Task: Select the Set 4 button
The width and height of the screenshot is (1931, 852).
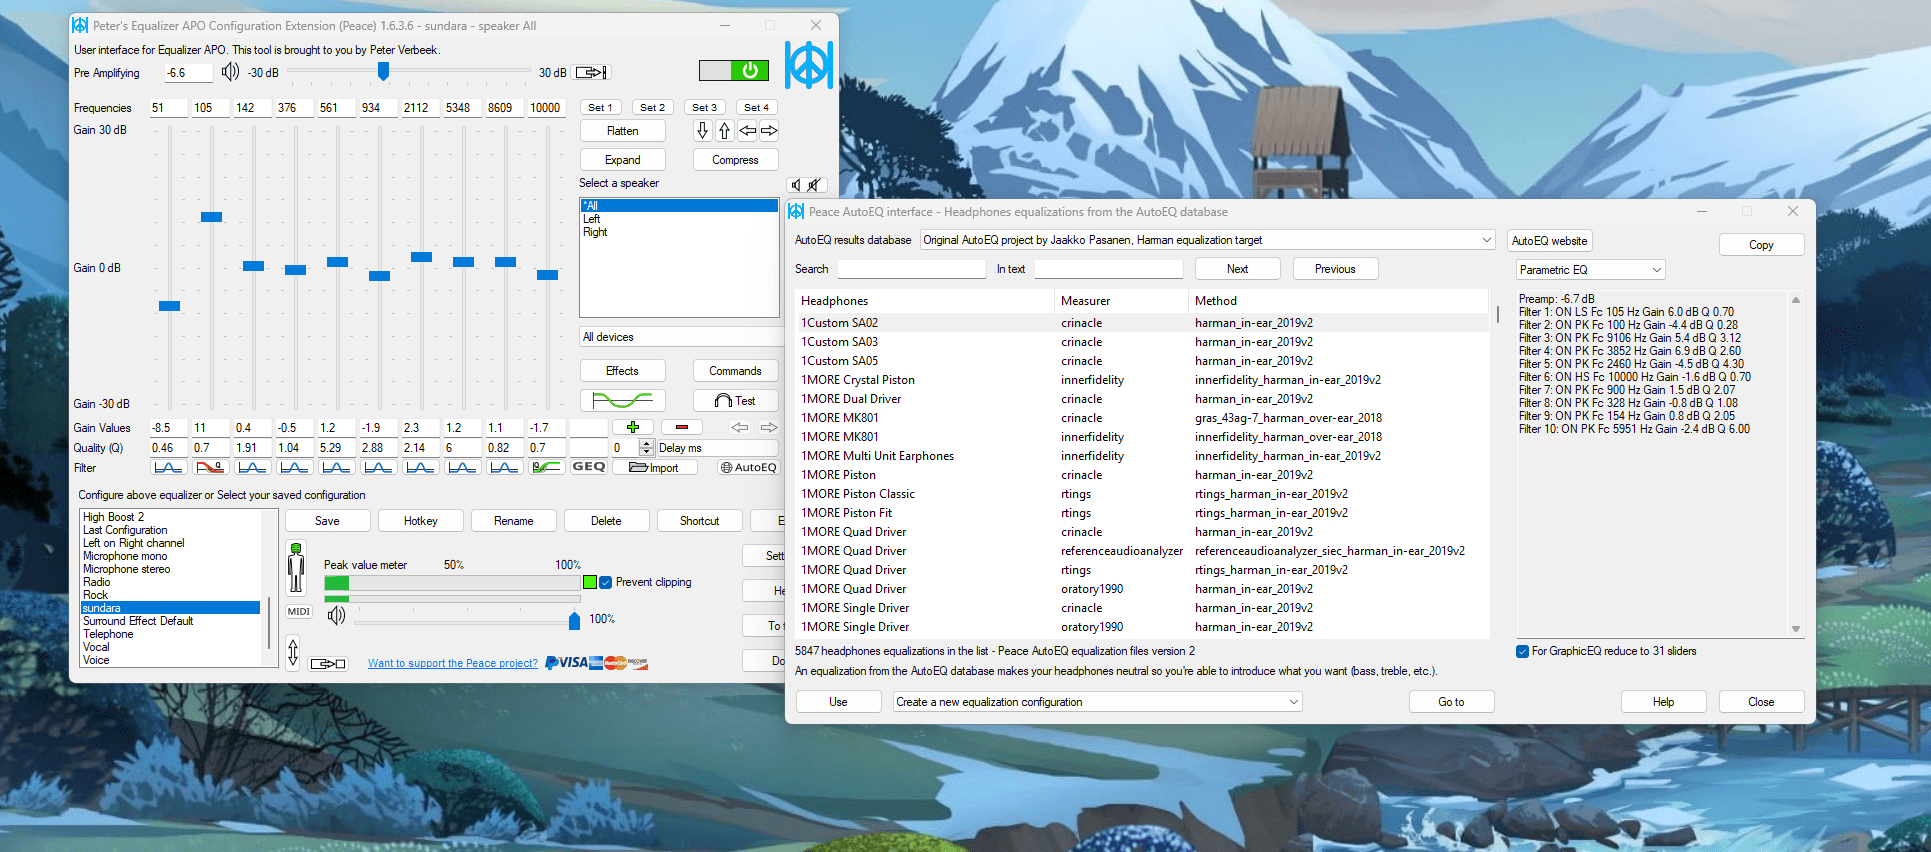Action: click(758, 107)
